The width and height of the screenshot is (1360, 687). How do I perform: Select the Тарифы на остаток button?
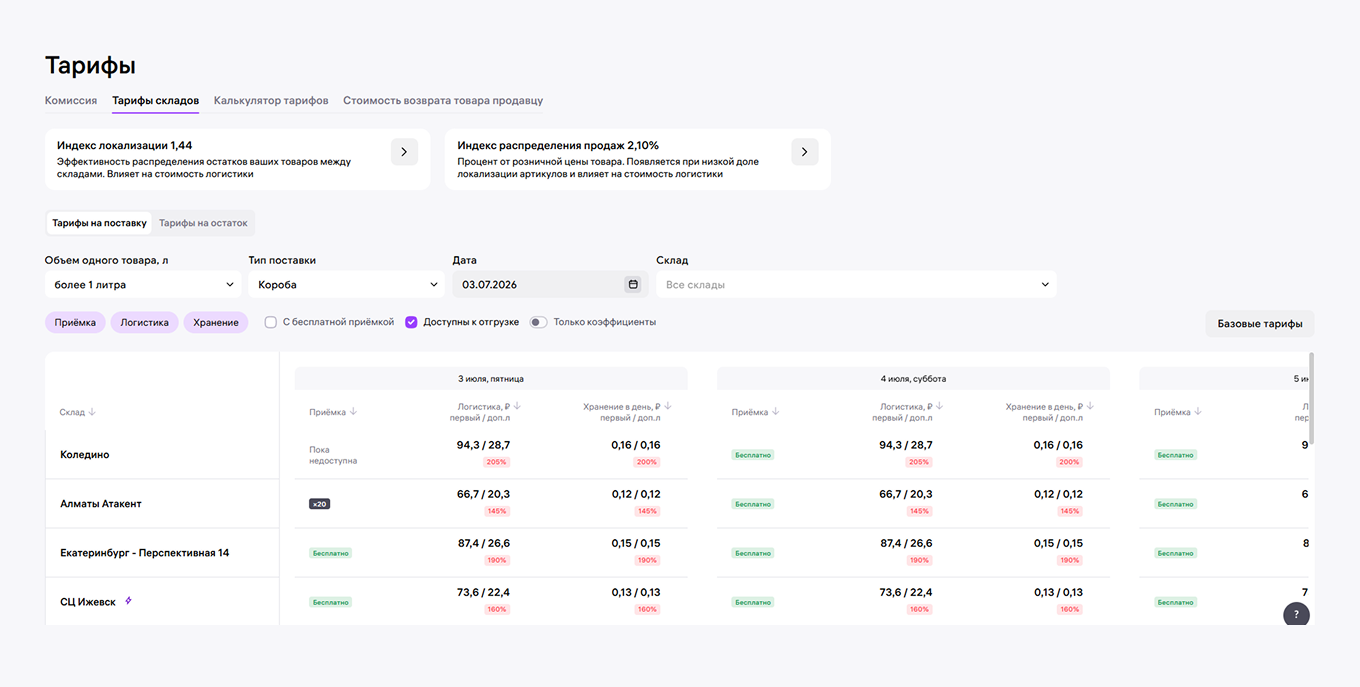pyautogui.click(x=203, y=223)
